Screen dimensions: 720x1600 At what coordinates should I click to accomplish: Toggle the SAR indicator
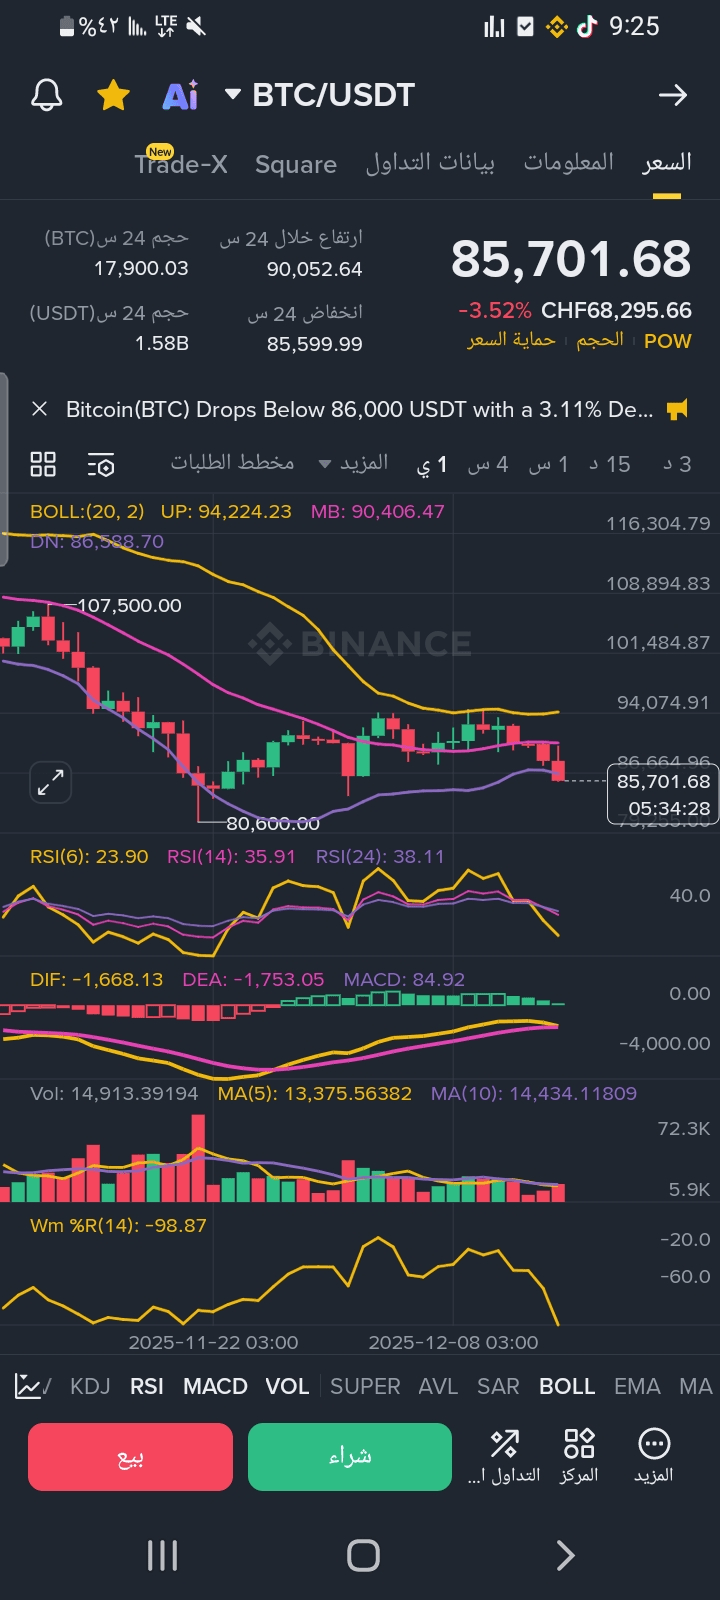click(x=498, y=1386)
